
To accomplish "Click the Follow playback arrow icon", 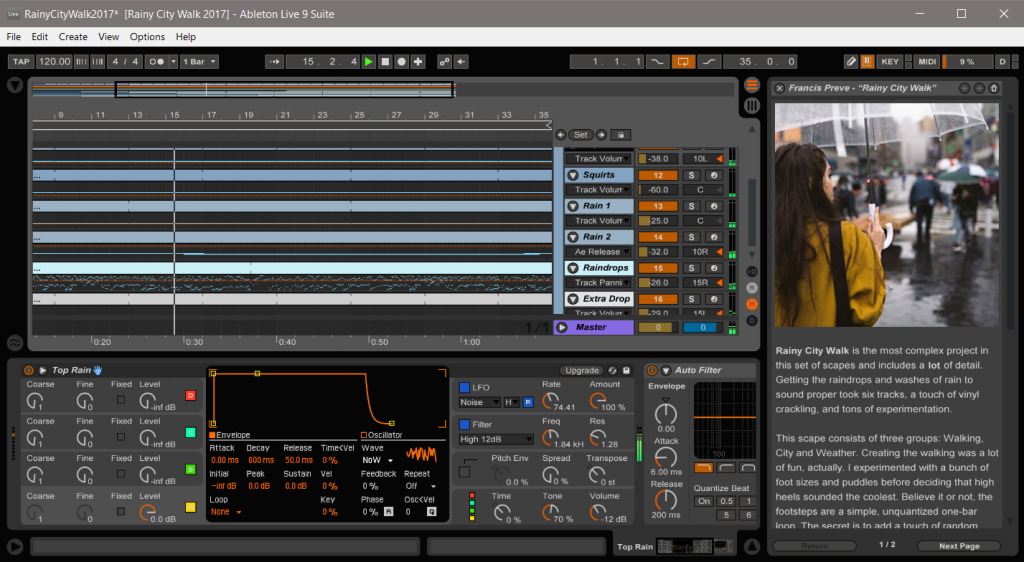I will pos(275,62).
